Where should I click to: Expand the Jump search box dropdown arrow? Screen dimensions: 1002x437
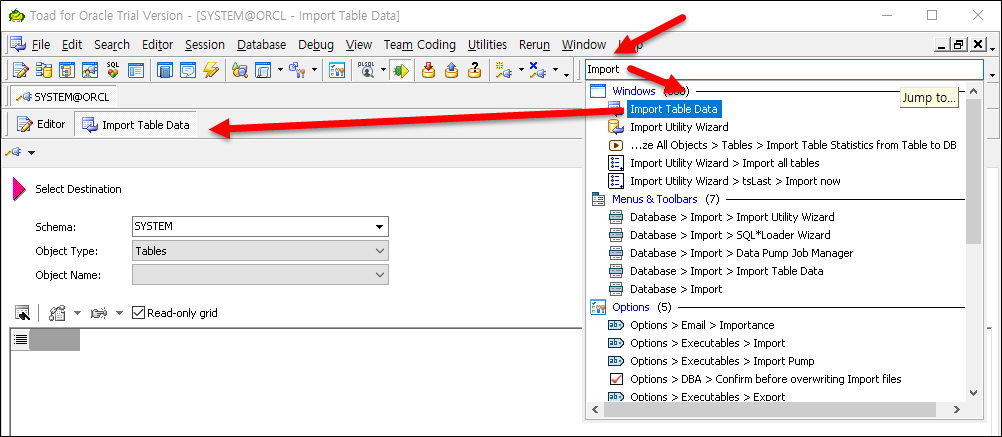[x=991, y=75]
